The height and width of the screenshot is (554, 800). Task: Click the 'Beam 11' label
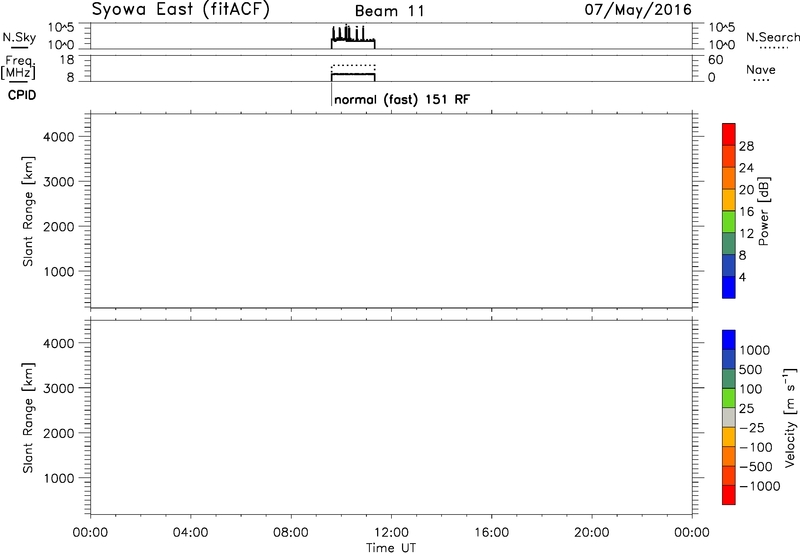[389, 11]
